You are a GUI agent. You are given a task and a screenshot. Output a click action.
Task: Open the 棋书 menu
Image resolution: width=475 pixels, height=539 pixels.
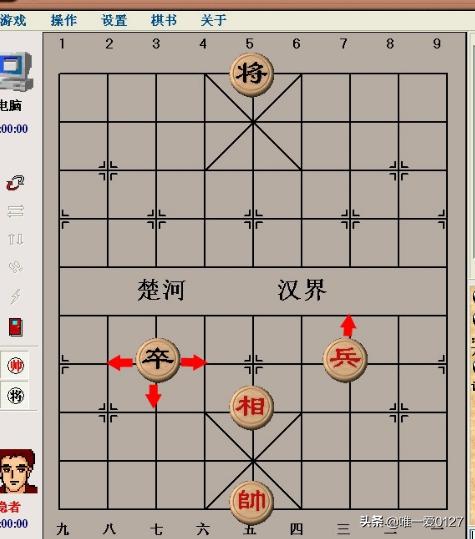pos(164,20)
